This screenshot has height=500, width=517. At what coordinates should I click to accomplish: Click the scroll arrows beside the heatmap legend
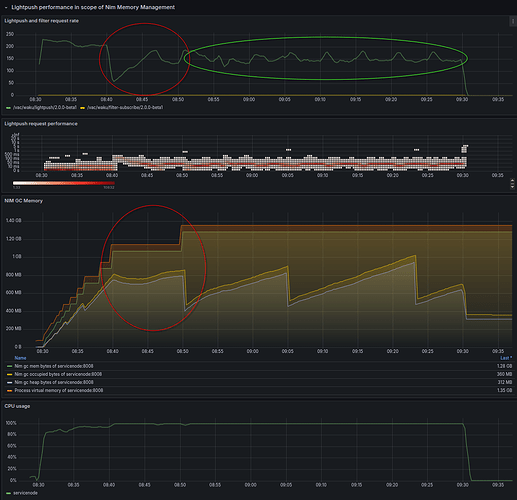512,184
